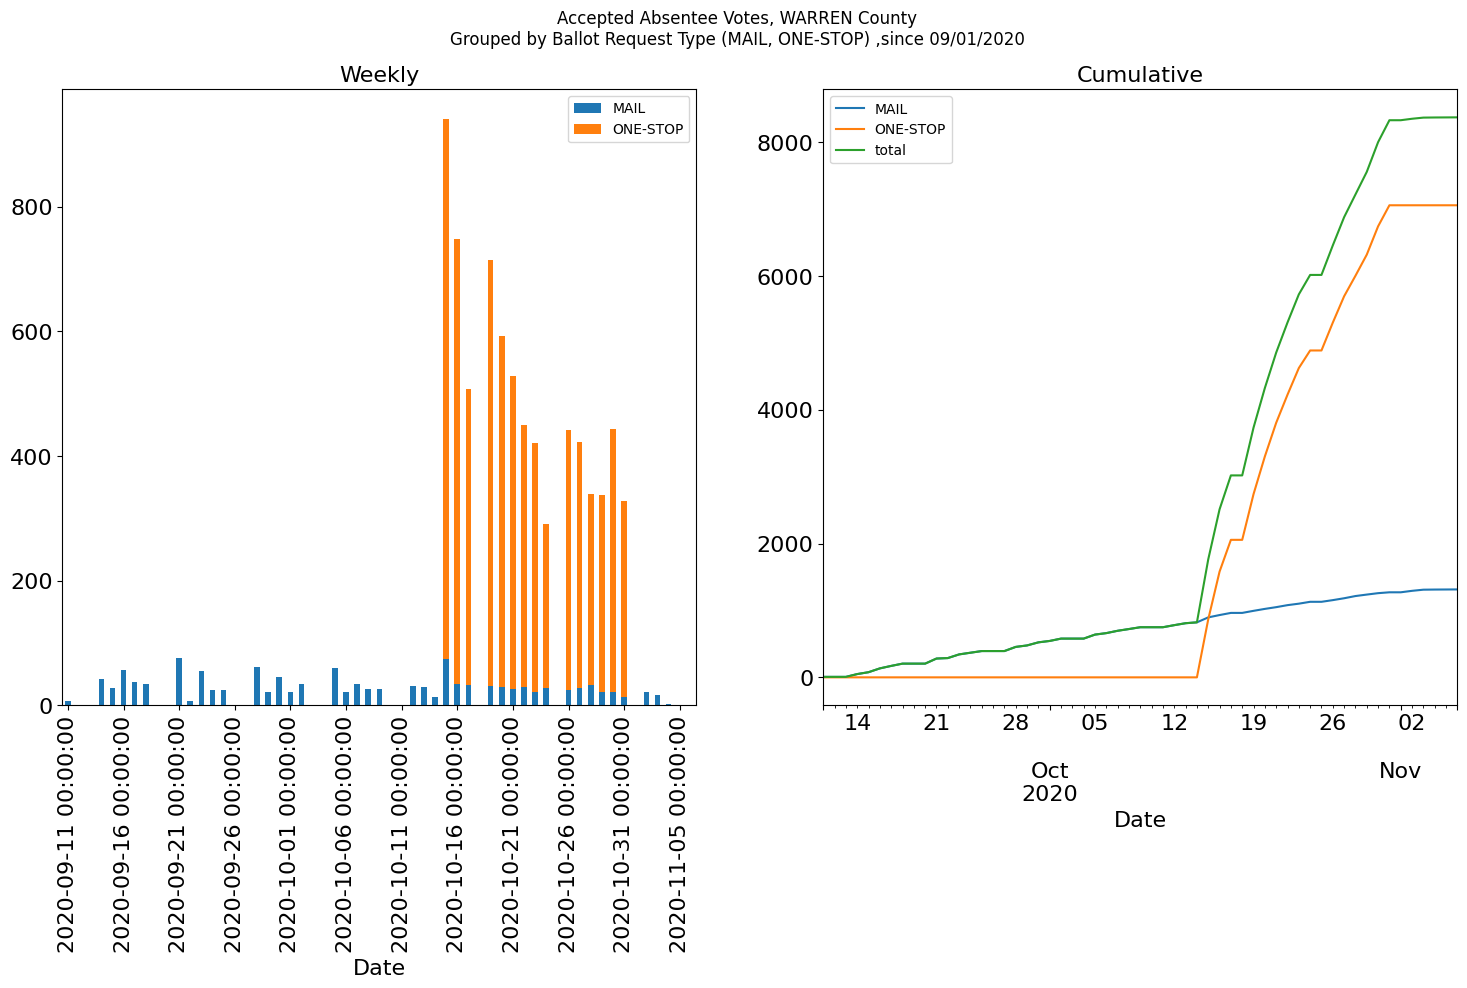Click the '2020-10-01 00:00:00' date label
Screen dimensions: 1467x988
coord(290,834)
